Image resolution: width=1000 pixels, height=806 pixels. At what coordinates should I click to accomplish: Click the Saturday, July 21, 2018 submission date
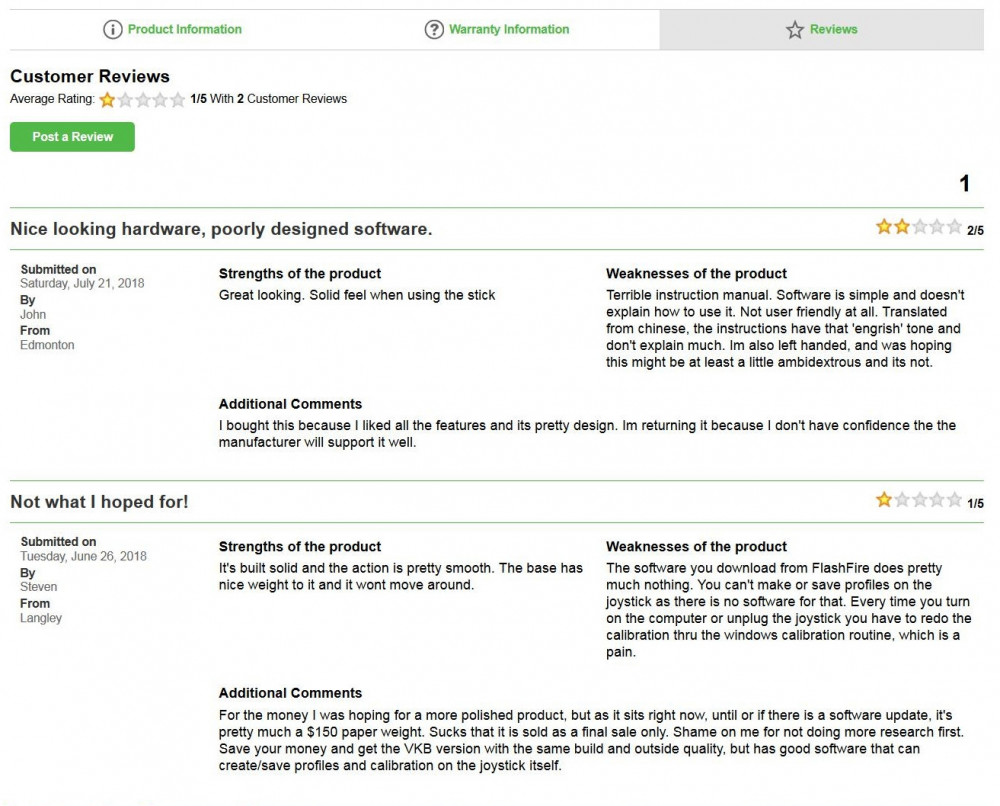point(82,283)
